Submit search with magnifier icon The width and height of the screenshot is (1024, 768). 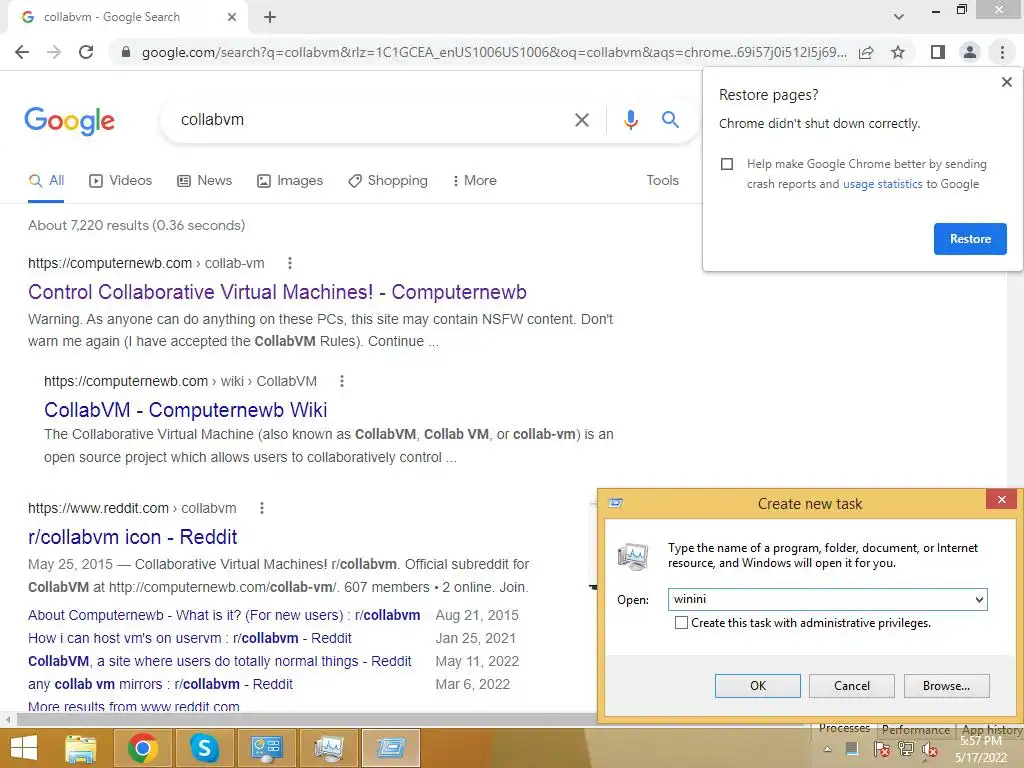coord(670,120)
